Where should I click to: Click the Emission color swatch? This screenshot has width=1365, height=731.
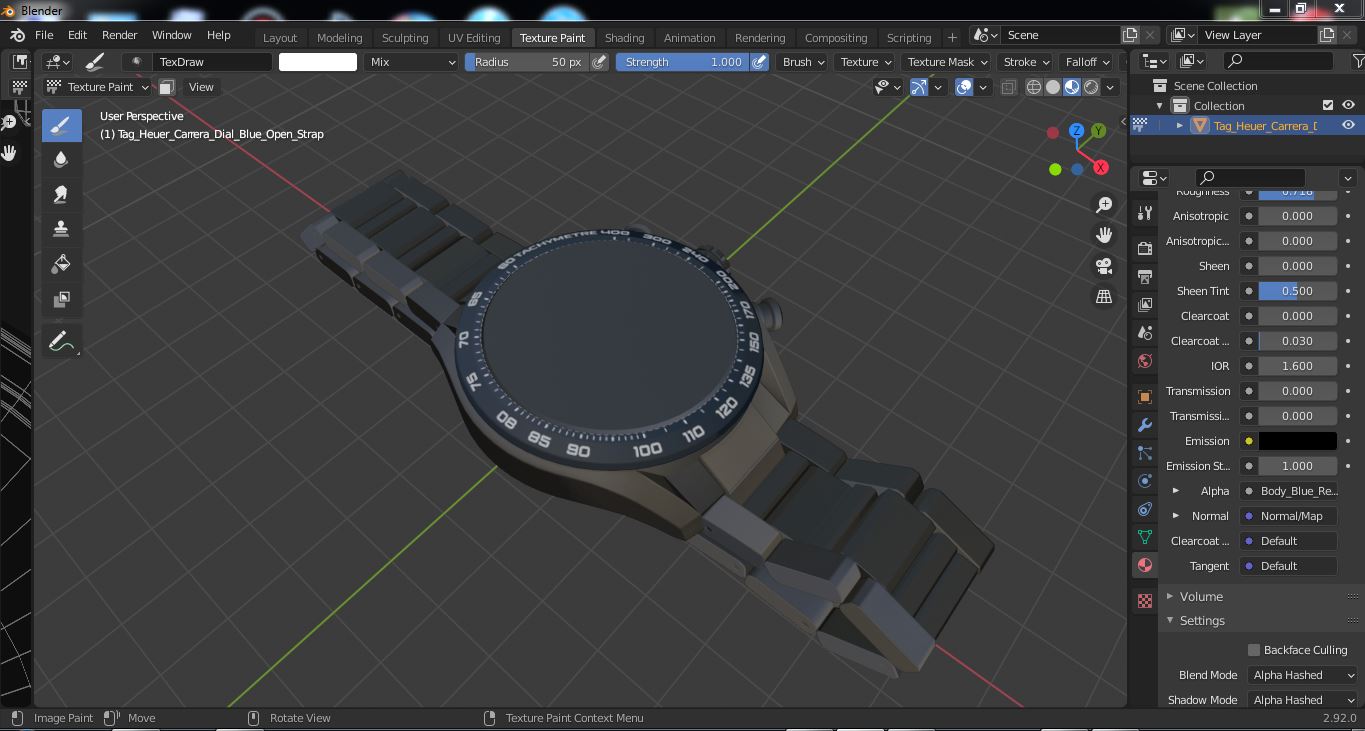click(x=1297, y=441)
